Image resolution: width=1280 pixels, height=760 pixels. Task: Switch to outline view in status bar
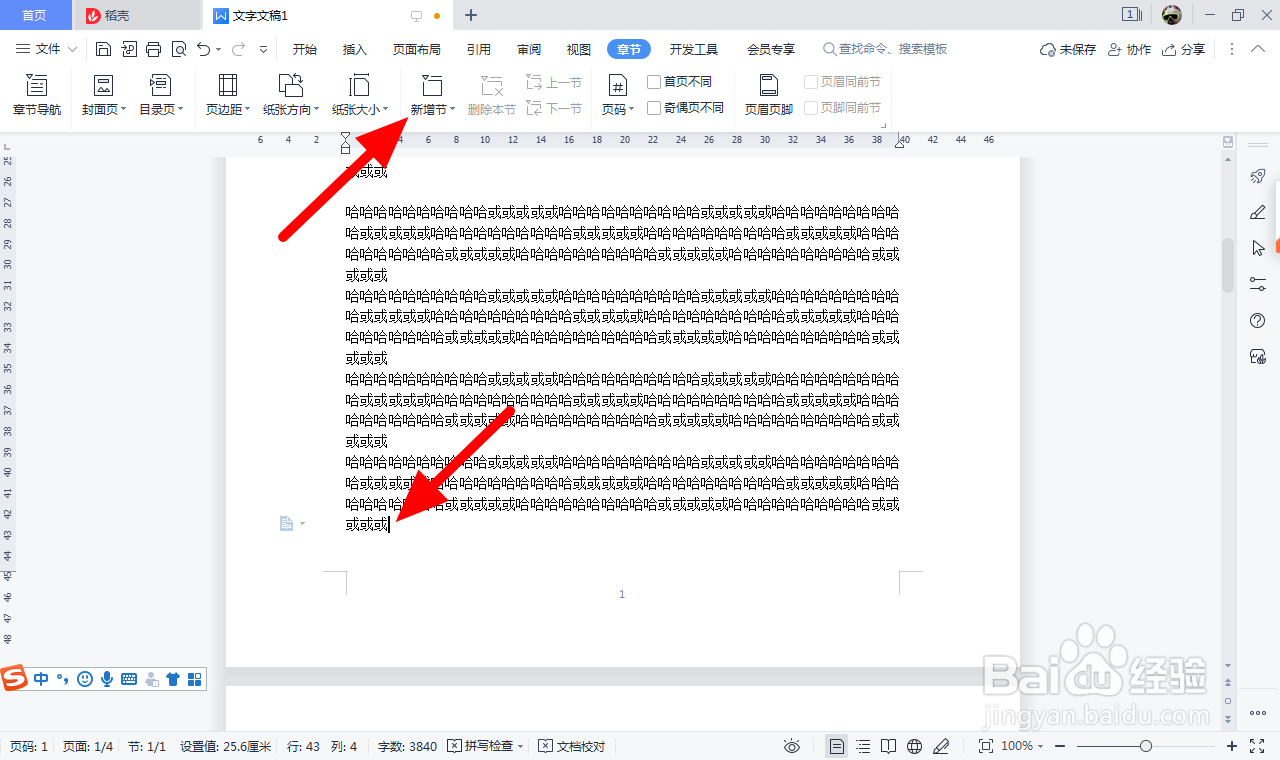pos(863,746)
